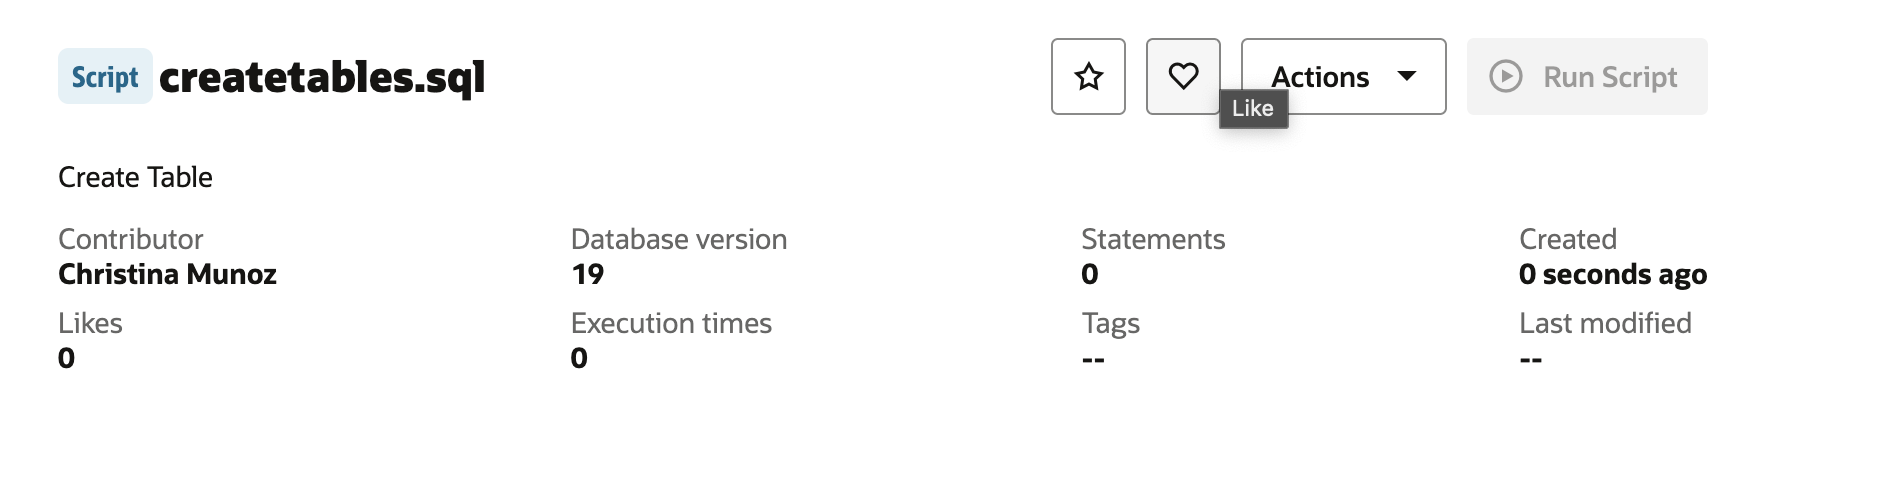Viewport: 1882px width, 484px height.
Task: Click the Actions dropdown arrow caret
Action: (x=1406, y=76)
